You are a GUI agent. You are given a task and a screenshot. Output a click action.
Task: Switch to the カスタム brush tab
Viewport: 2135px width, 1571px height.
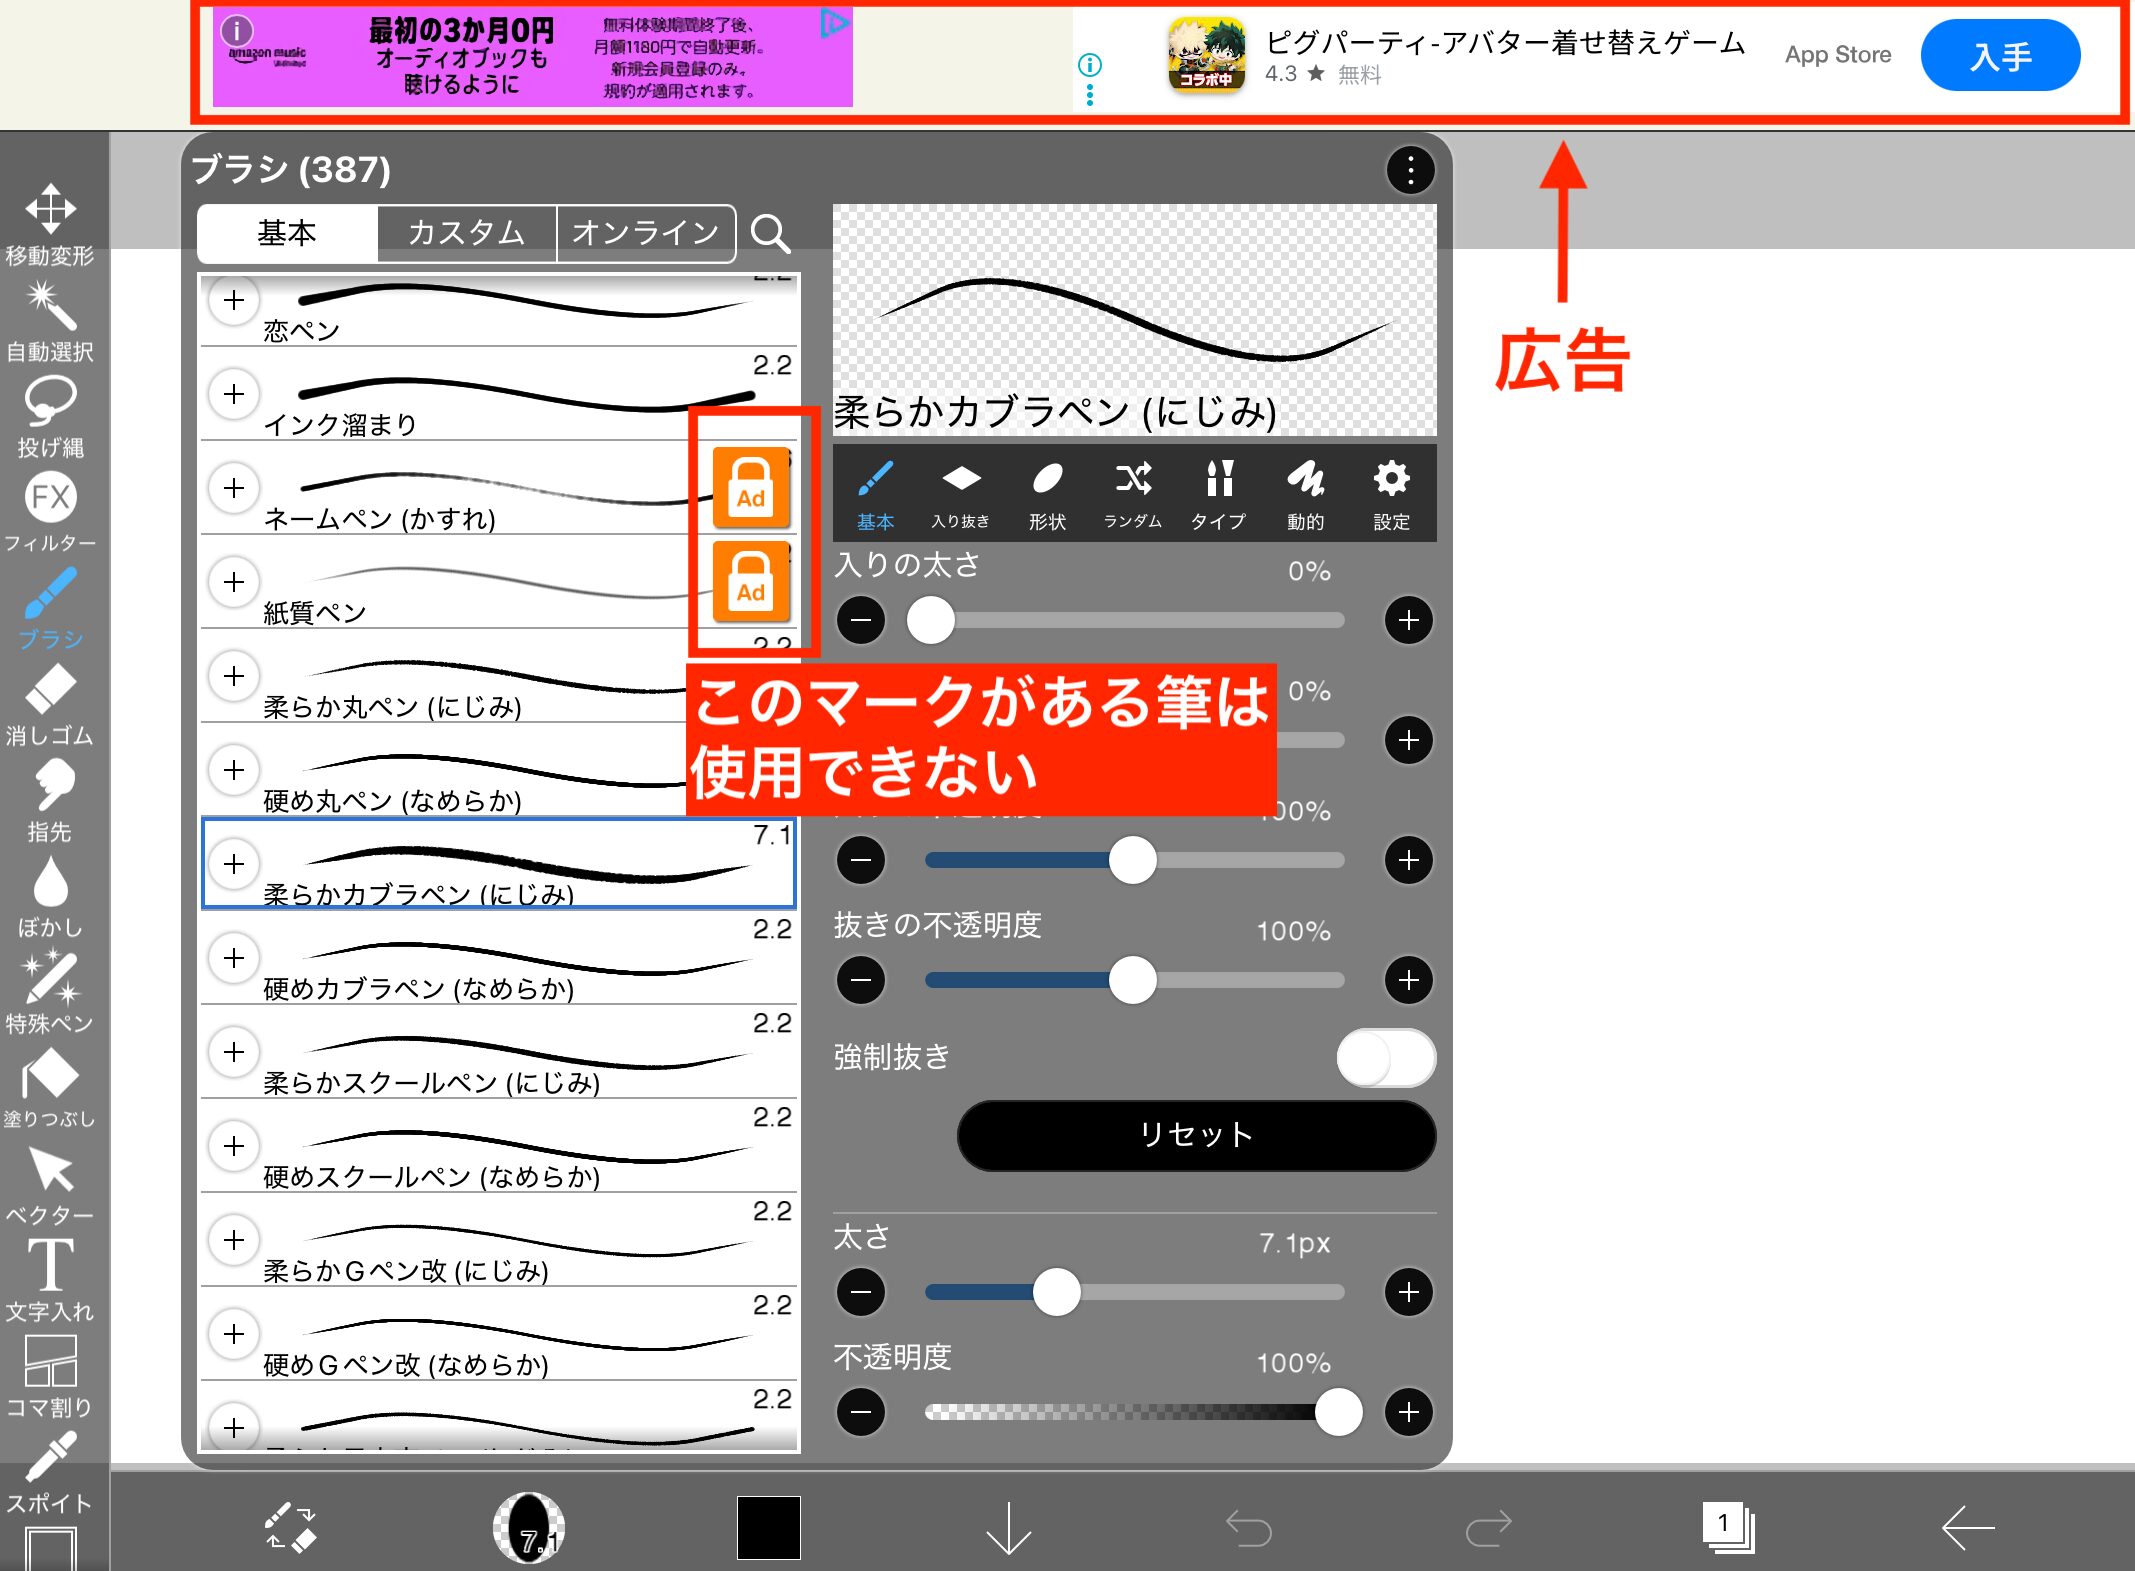[466, 233]
